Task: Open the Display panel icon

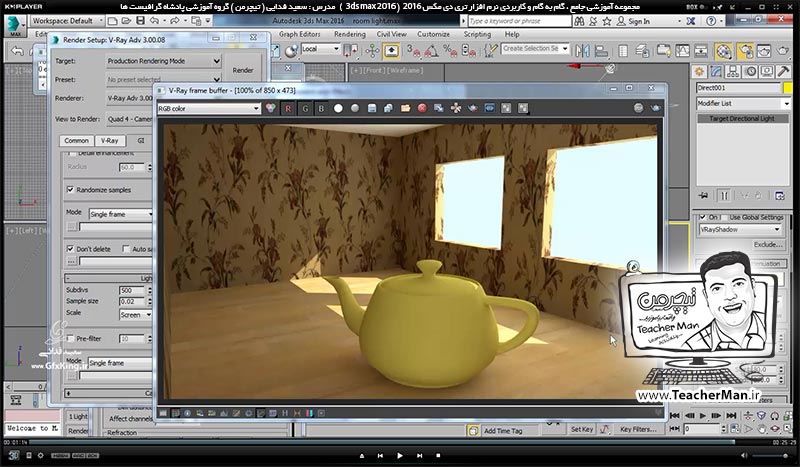Action: (766, 71)
